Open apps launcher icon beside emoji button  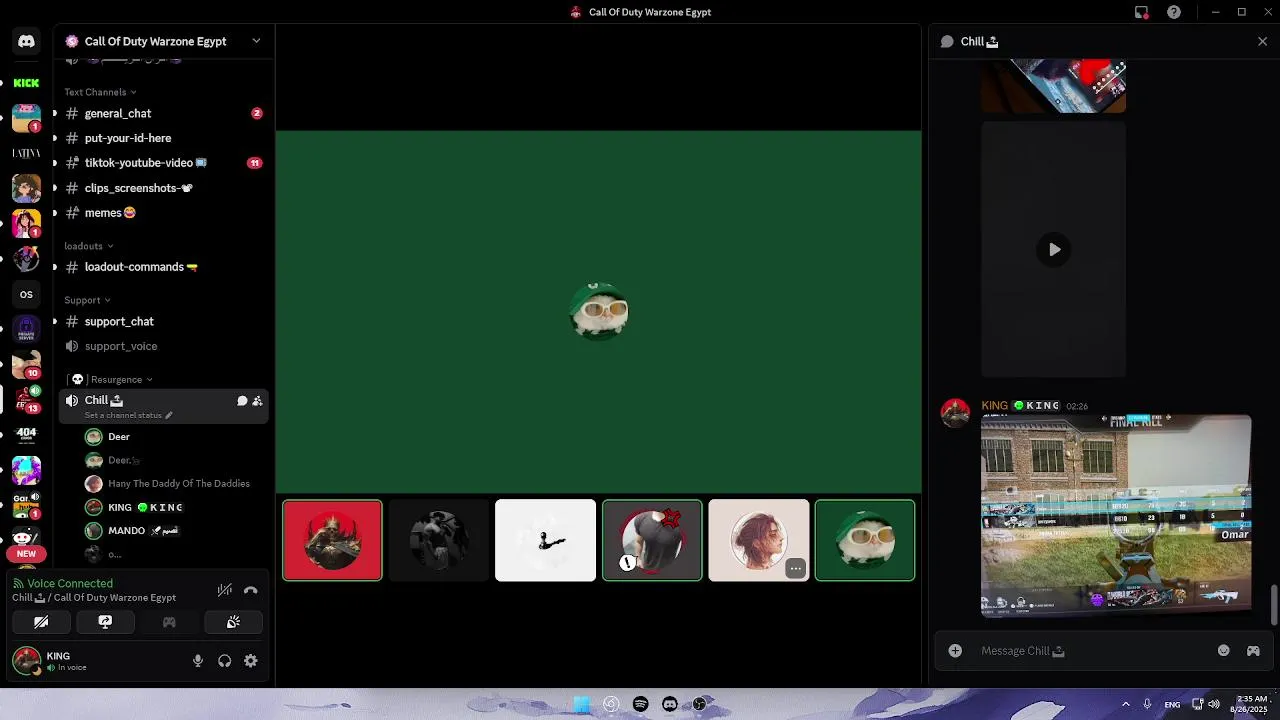(x=1253, y=651)
